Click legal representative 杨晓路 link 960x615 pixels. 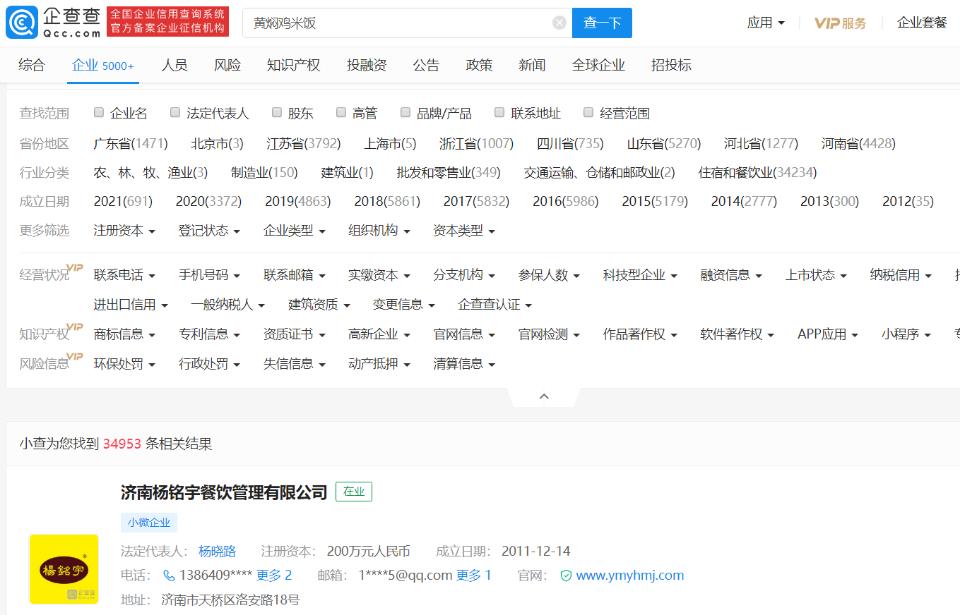(217, 551)
